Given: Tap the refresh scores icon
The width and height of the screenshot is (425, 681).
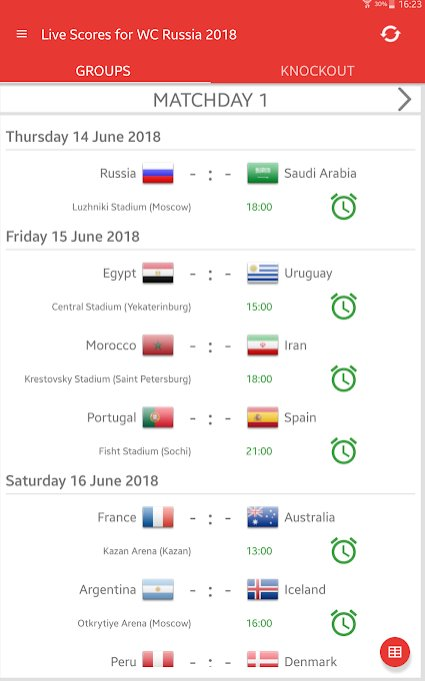Looking at the screenshot, I should pos(390,34).
